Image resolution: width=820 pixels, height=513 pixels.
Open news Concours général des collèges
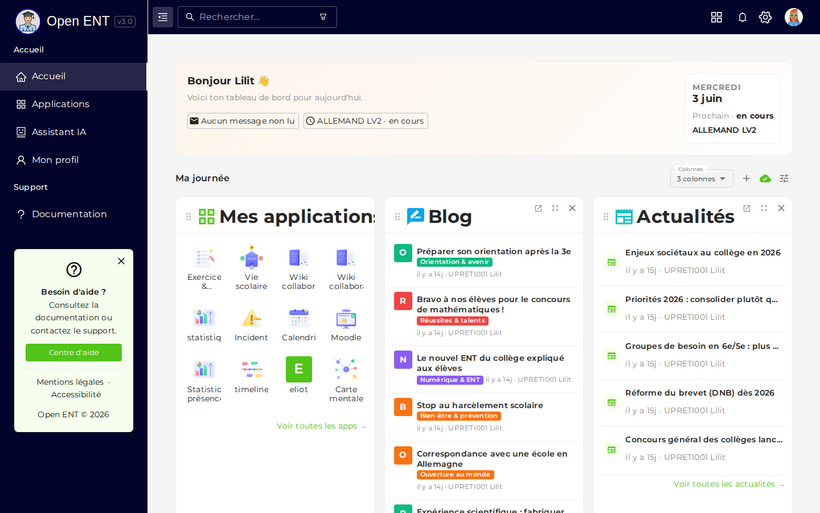coord(704,440)
